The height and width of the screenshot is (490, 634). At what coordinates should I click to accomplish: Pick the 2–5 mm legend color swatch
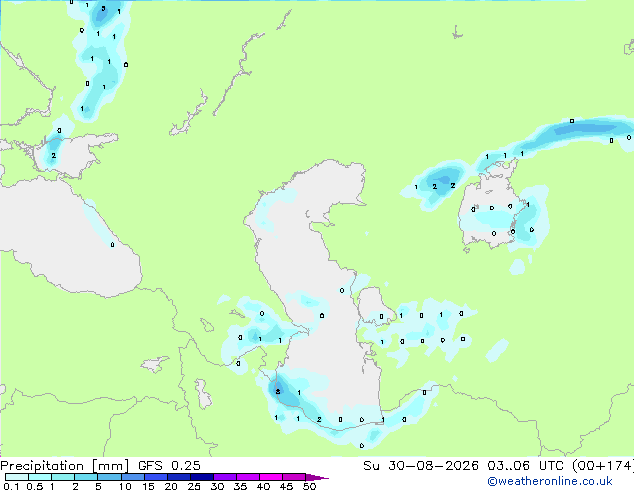(x=86, y=477)
